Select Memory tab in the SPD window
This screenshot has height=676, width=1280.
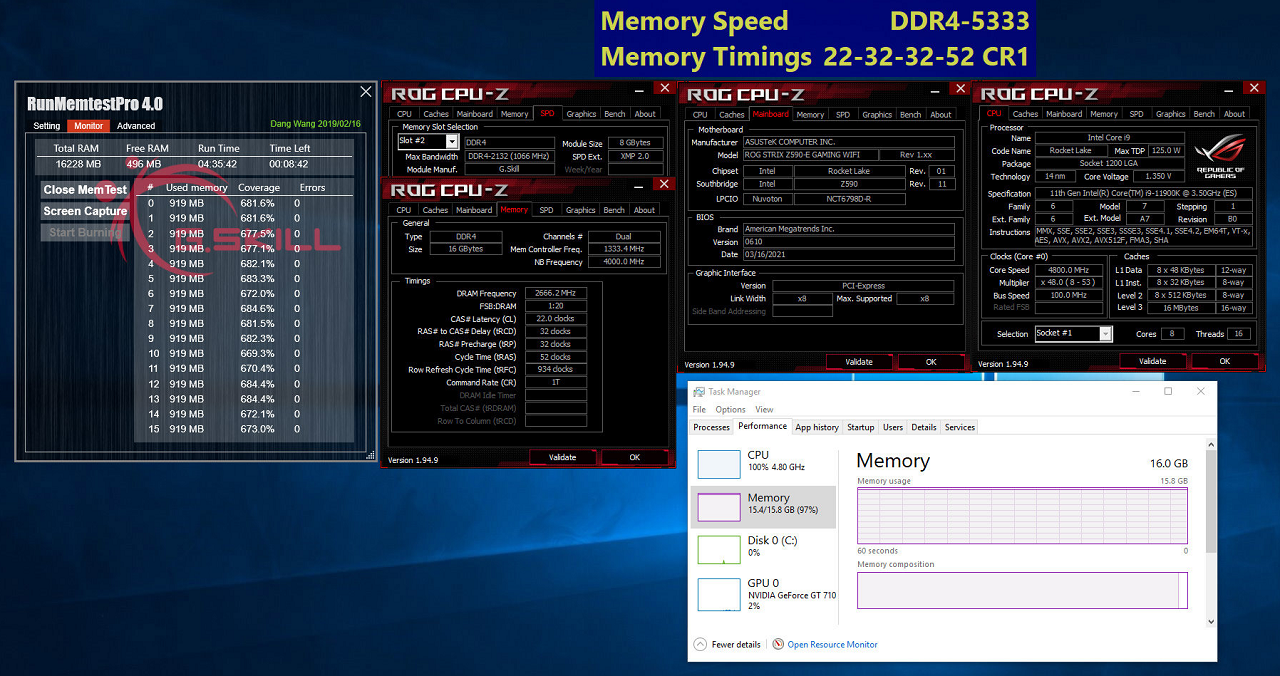click(x=514, y=114)
